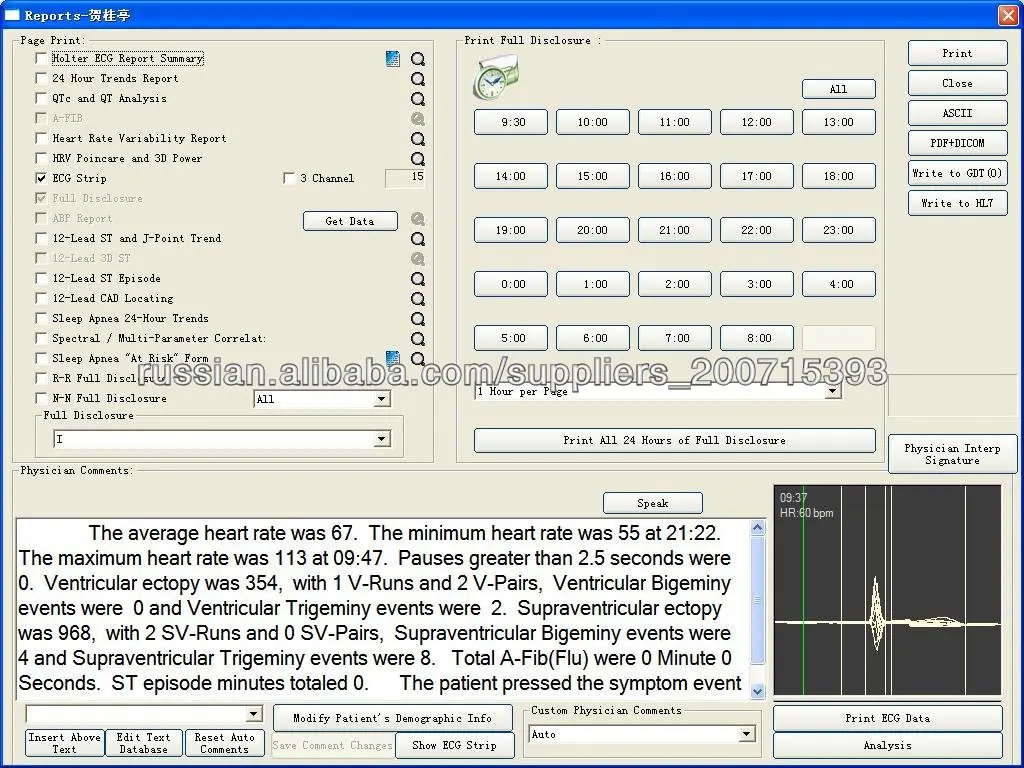Enable the Holter ECG Report Summary checkbox
This screenshot has width=1024, height=768.
[41, 58]
